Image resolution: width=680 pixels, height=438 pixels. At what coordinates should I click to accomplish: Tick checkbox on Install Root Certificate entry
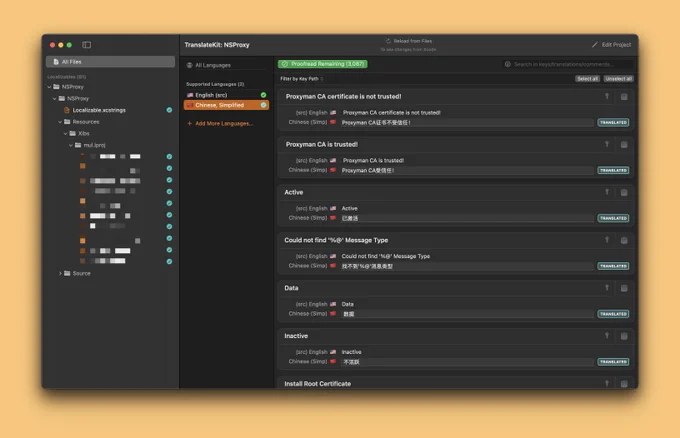[x=624, y=384]
